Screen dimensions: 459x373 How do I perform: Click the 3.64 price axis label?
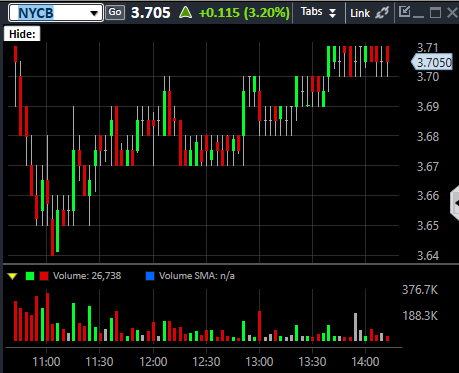pos(428,256)
